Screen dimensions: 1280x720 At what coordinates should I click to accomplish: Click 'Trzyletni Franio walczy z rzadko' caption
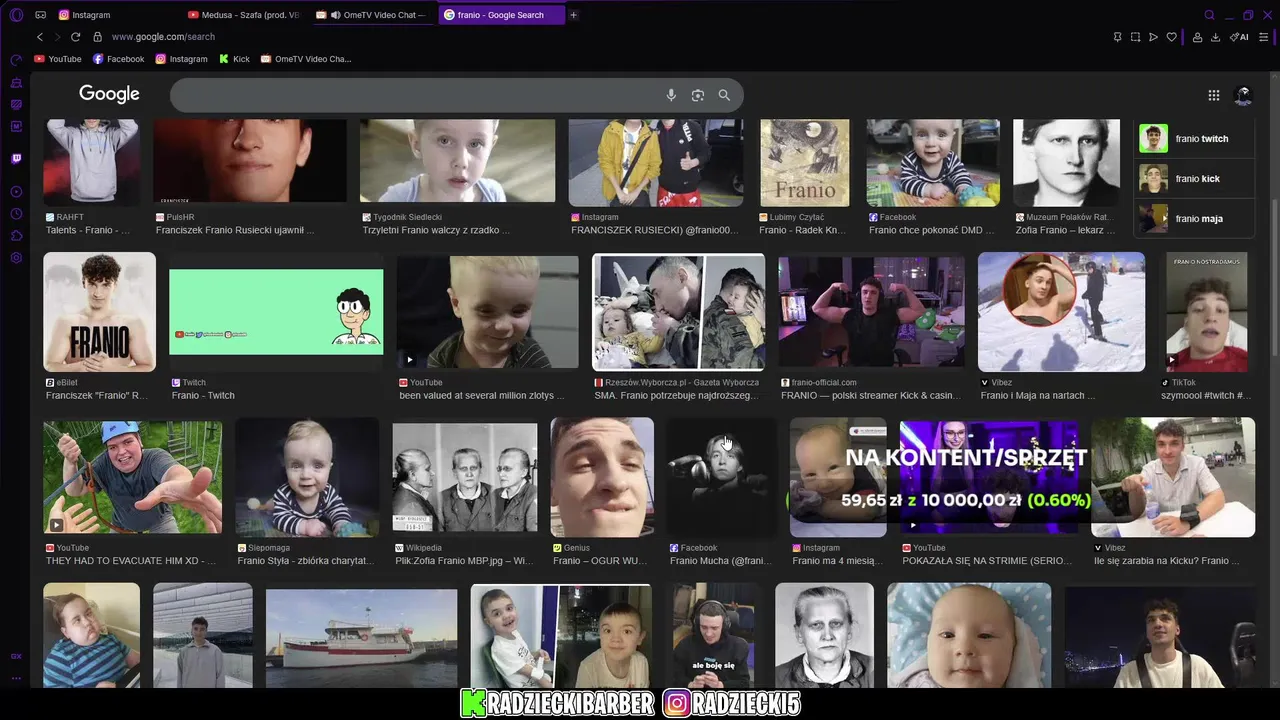point(436,230)
